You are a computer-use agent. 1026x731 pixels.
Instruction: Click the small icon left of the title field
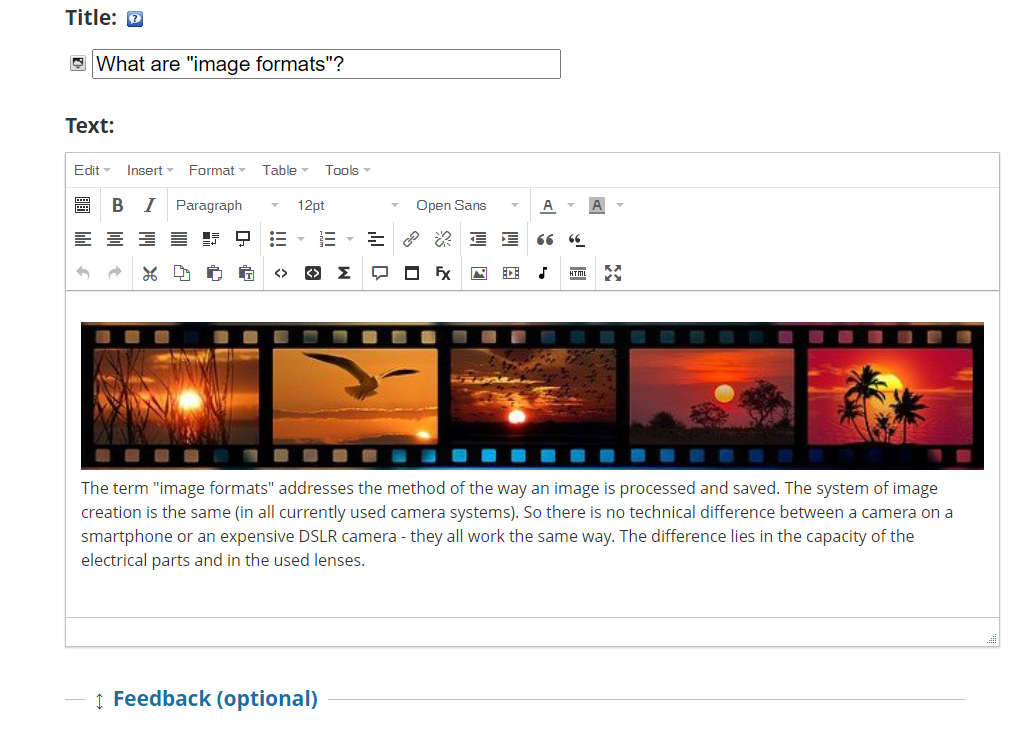(x=78, y=63)
